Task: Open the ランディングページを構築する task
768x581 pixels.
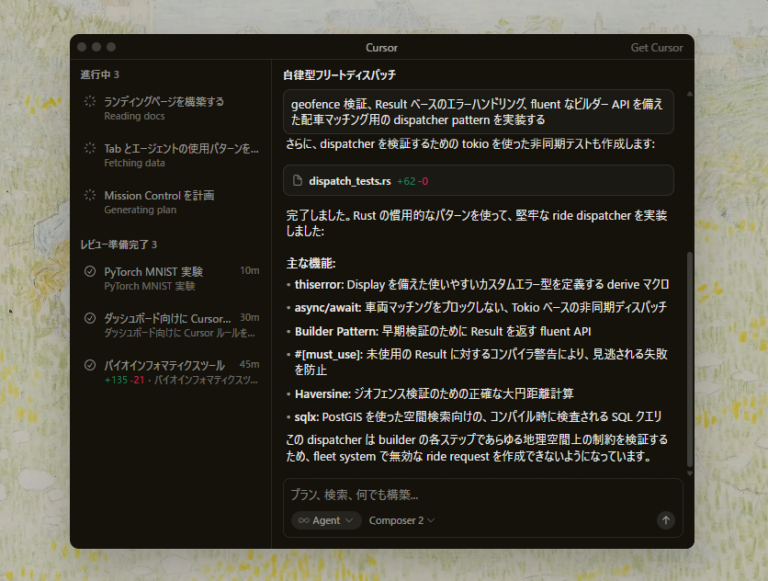Action: point(171,108)
